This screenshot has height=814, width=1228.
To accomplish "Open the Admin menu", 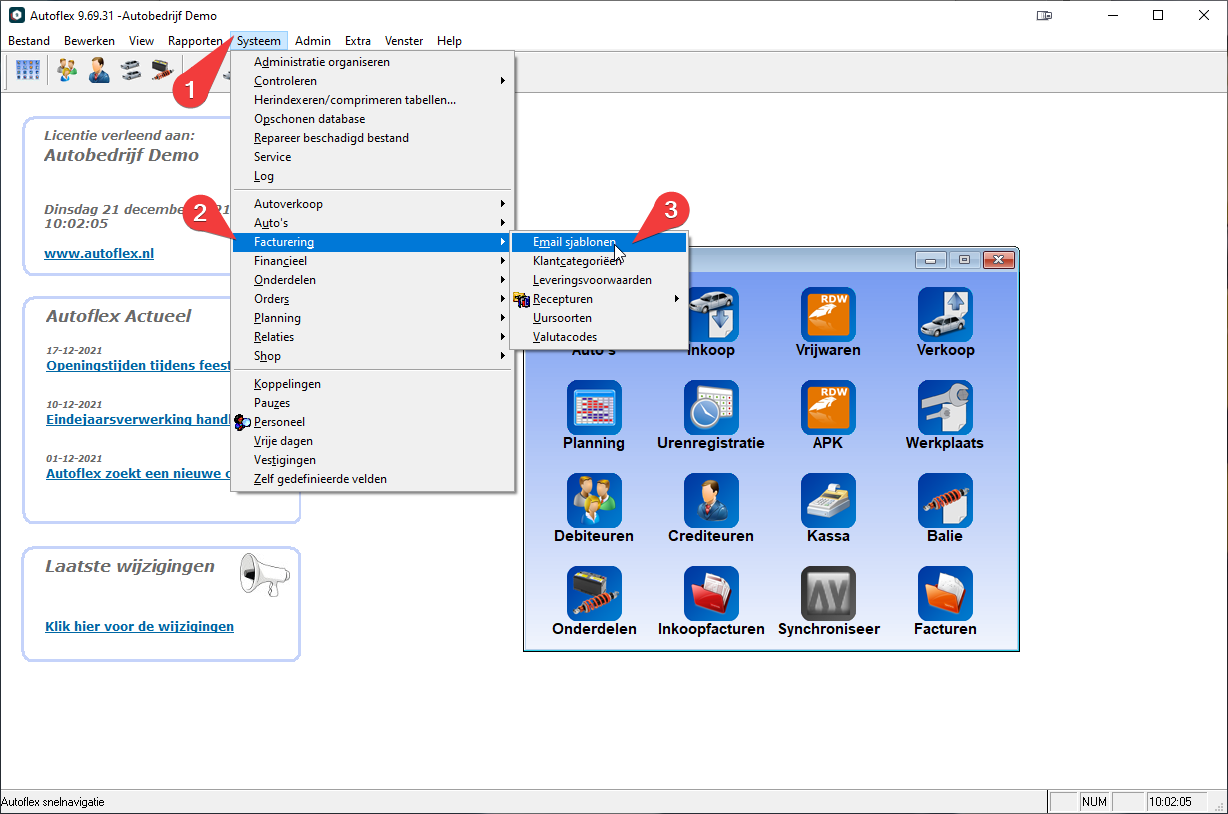I will (x=313, y=41).
